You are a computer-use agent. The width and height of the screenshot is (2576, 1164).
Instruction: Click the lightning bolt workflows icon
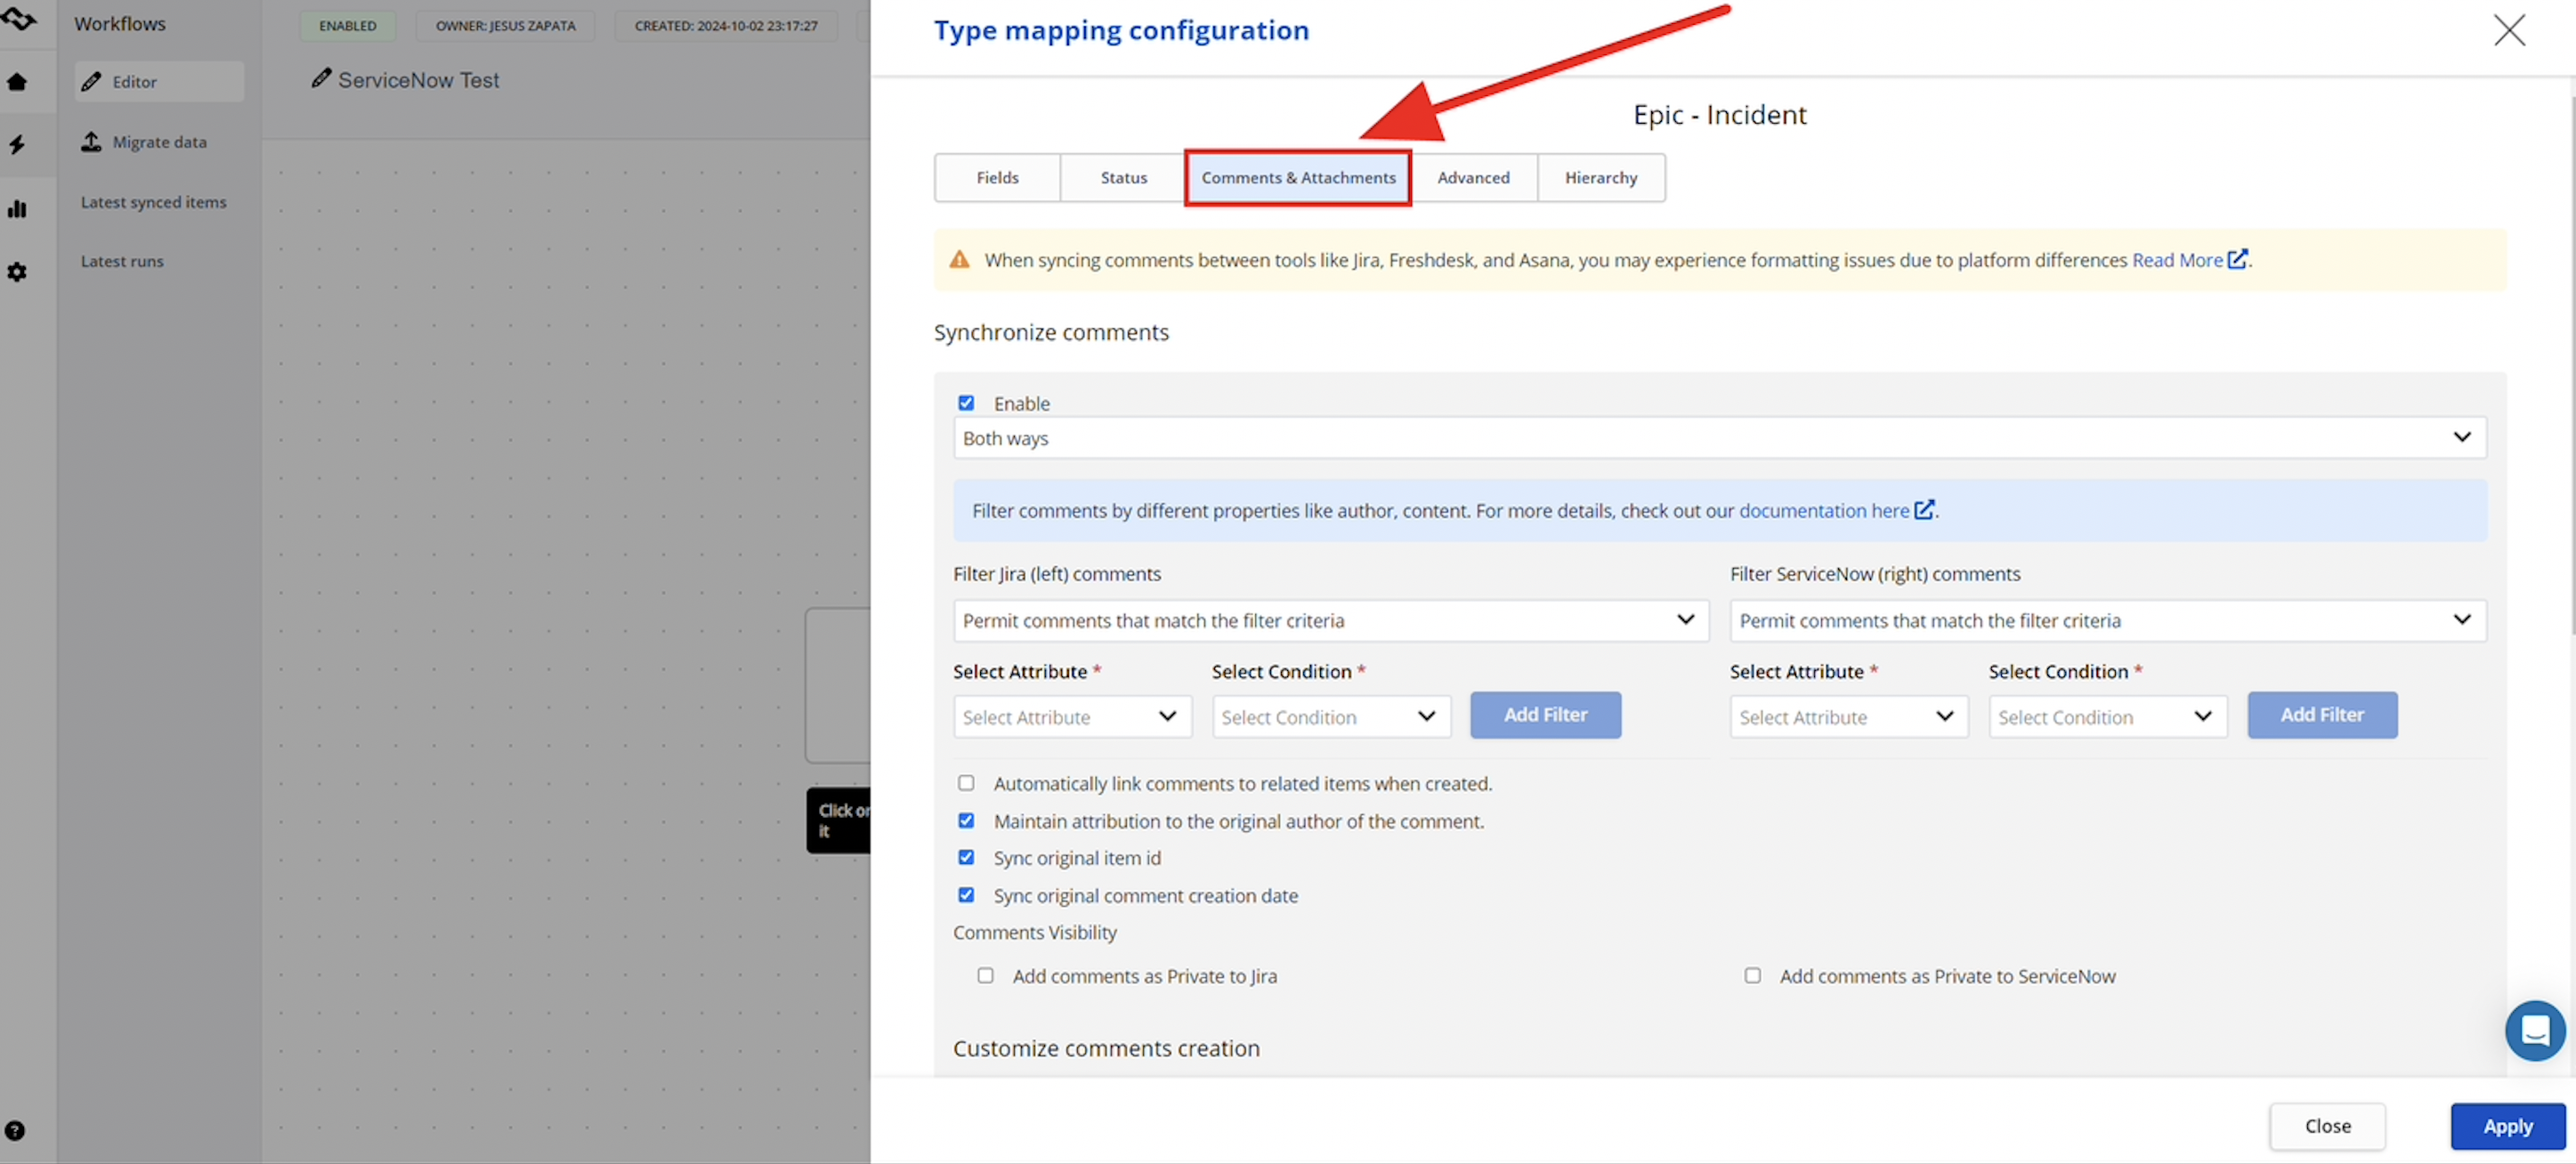tap(17, 145)
